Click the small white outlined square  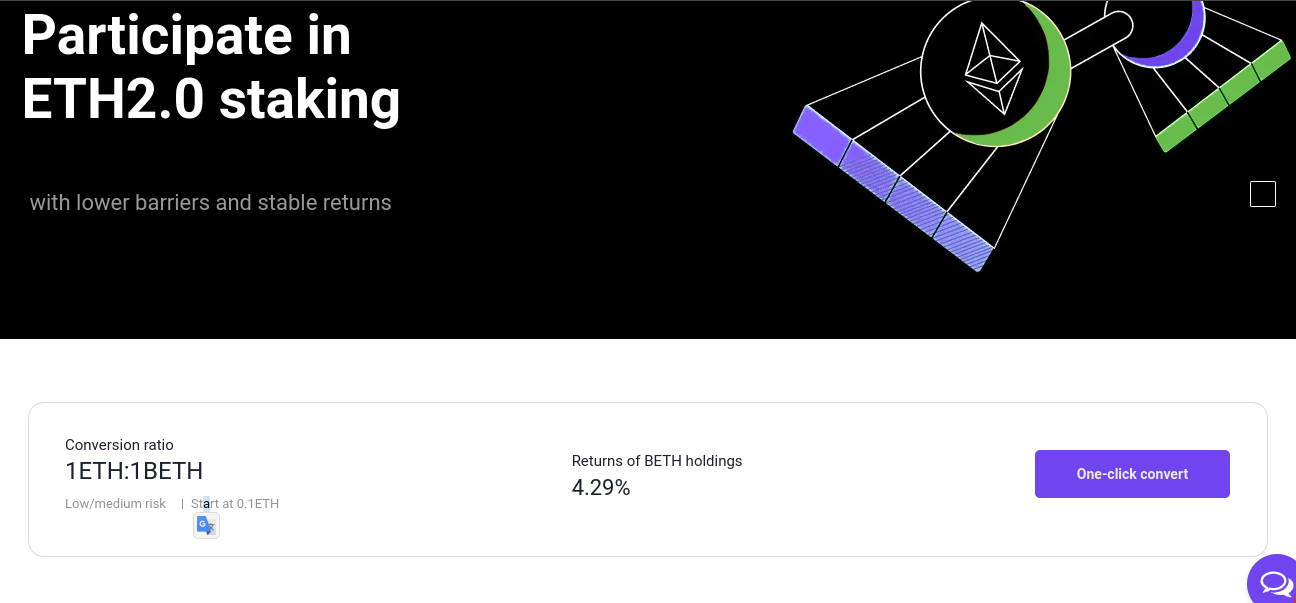tap(1263, 194)
